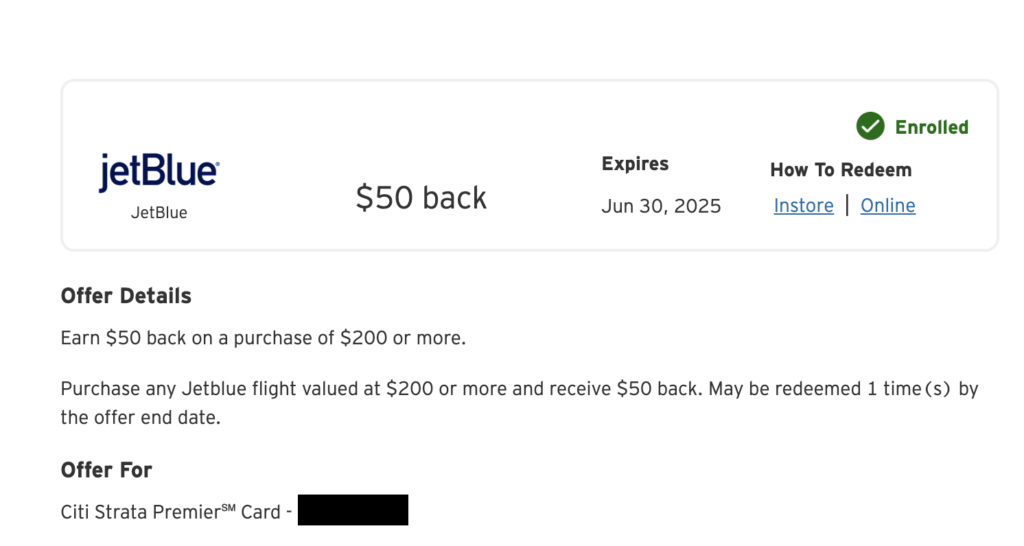The width and height of the screenshot is (1024, 546).
Task: Click the Offer For heading
Action: pyautogui.click(x=106, y=470)
